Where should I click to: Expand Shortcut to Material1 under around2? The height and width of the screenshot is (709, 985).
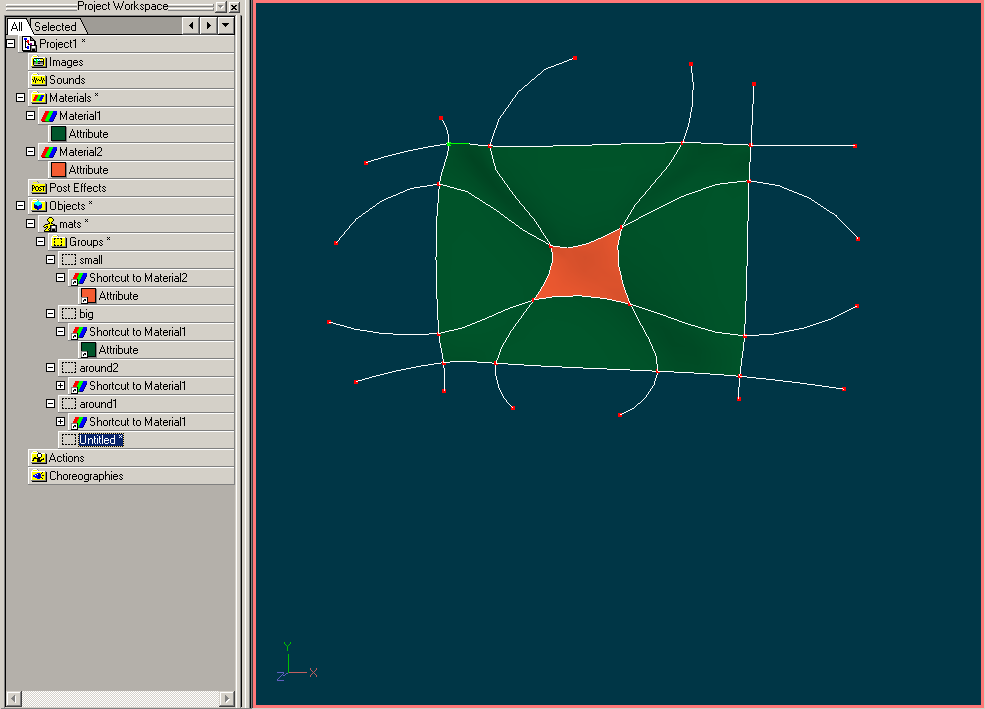click(61, 386)
